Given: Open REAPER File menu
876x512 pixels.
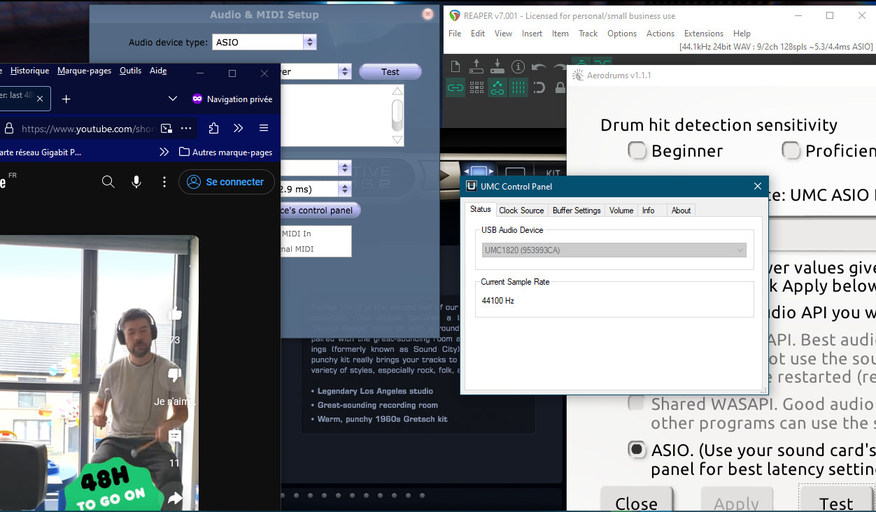Looking at the screenshot, I should (455, 34).
